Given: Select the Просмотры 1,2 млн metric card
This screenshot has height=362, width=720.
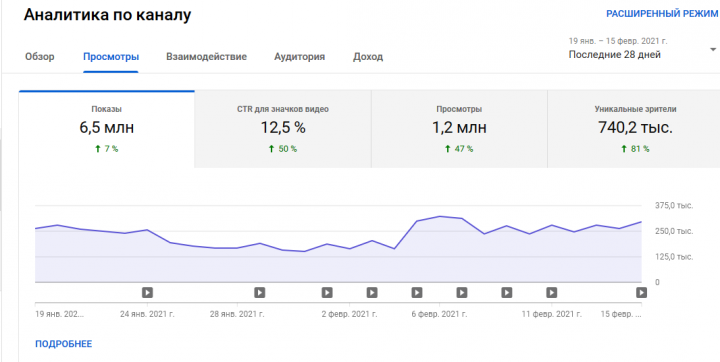Looking at the screenshot, I should pyautogui.click(x=459, y=129).
